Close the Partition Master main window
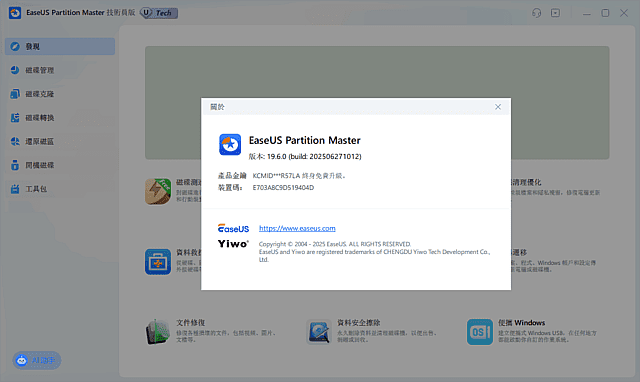This screenshot has width=640, height=382. (624, 13)
